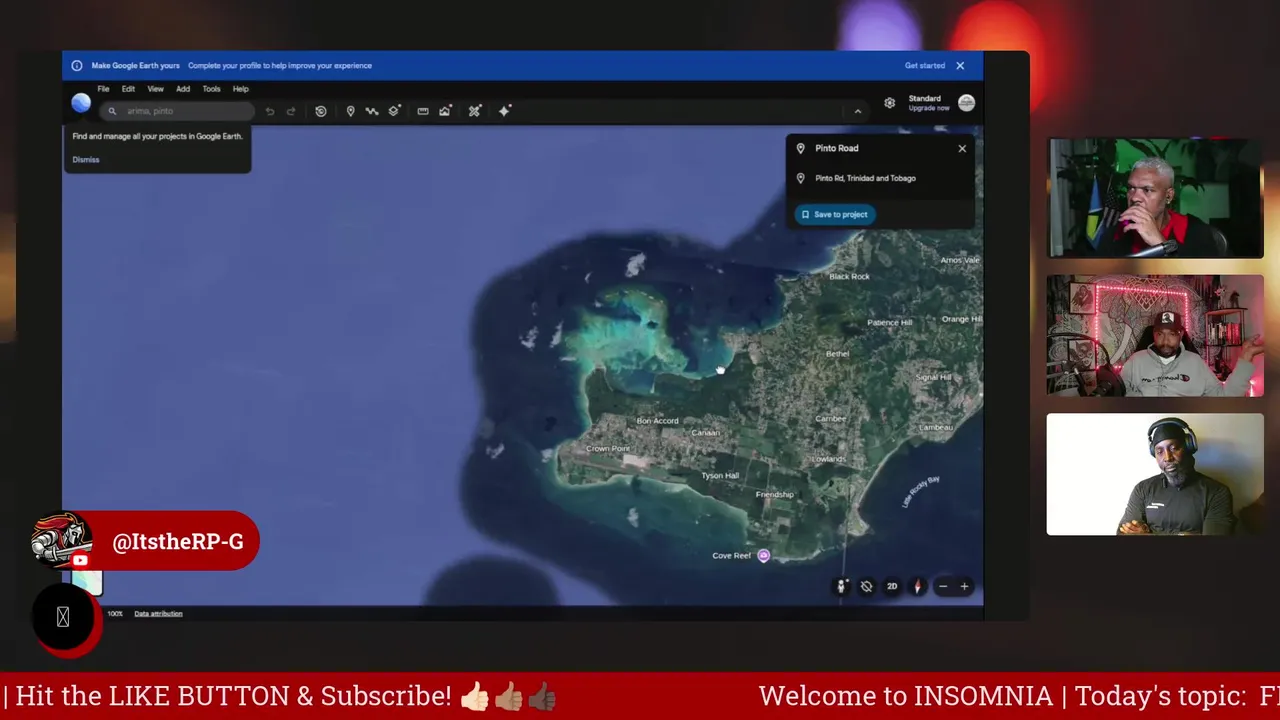The height and width of the screenshot is (720, 1280).
Task: Click the Friendship map label
Action: [x=774, y=495]
